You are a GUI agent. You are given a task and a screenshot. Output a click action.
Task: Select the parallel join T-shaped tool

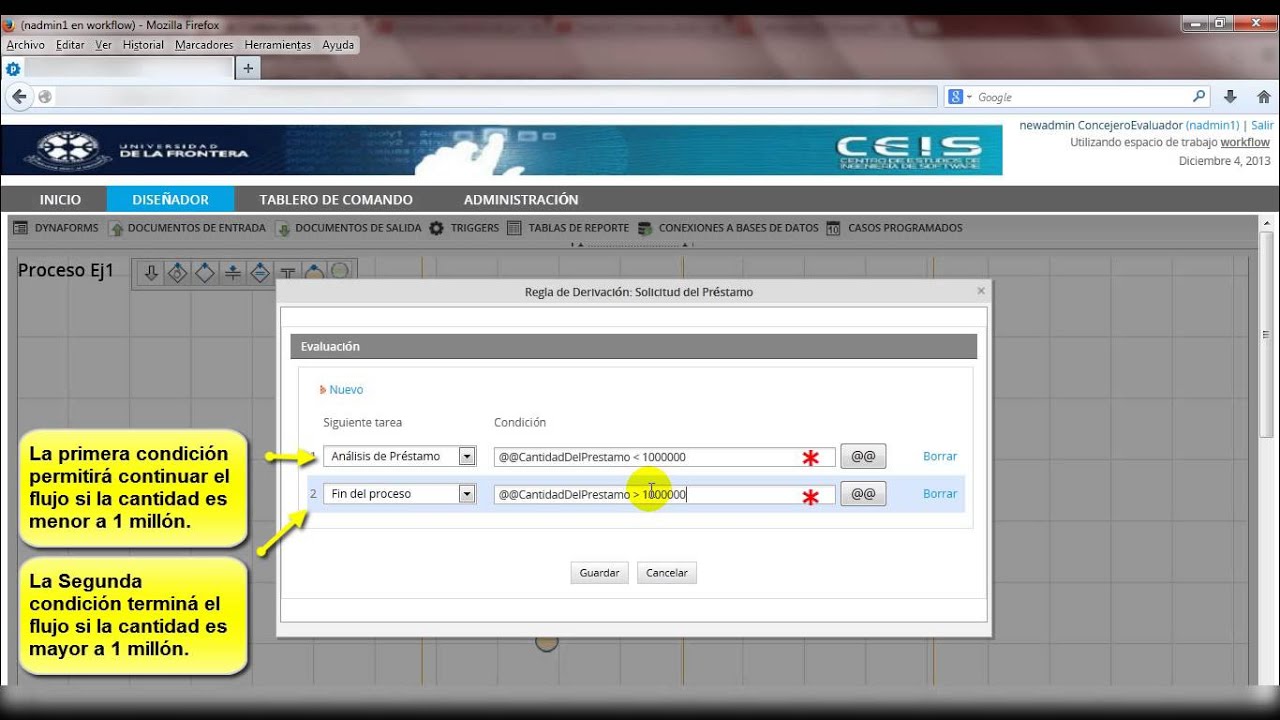coord(287,272)
